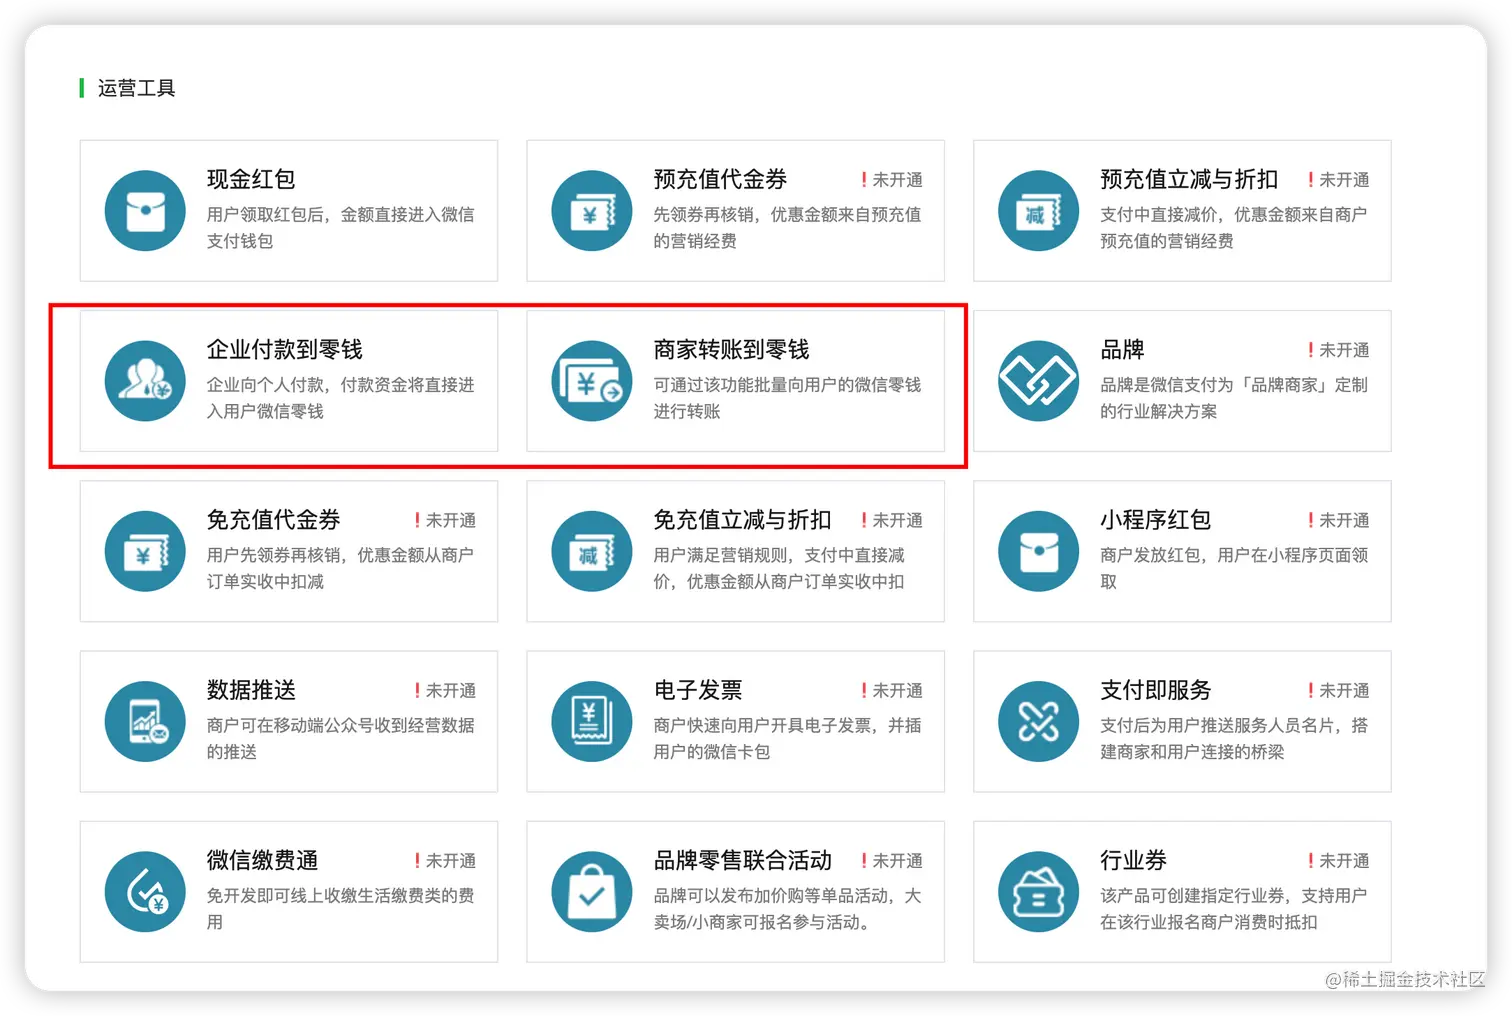Open 商家转账到零钱 title

[732, 349]
